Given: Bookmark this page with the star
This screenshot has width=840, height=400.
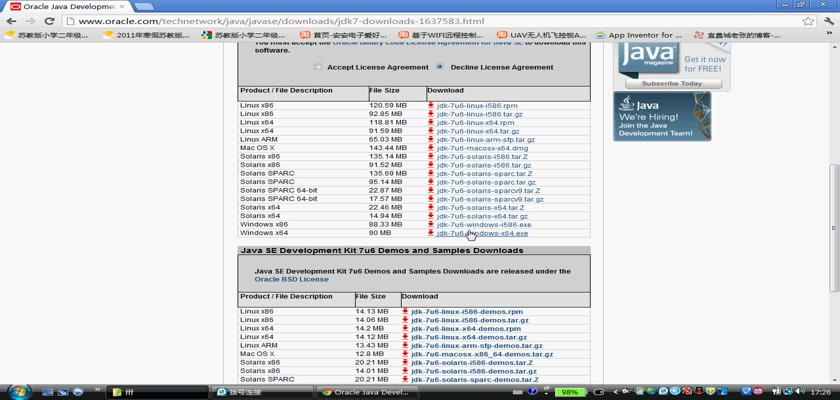Looking at the screenshot, I should 808,21.
